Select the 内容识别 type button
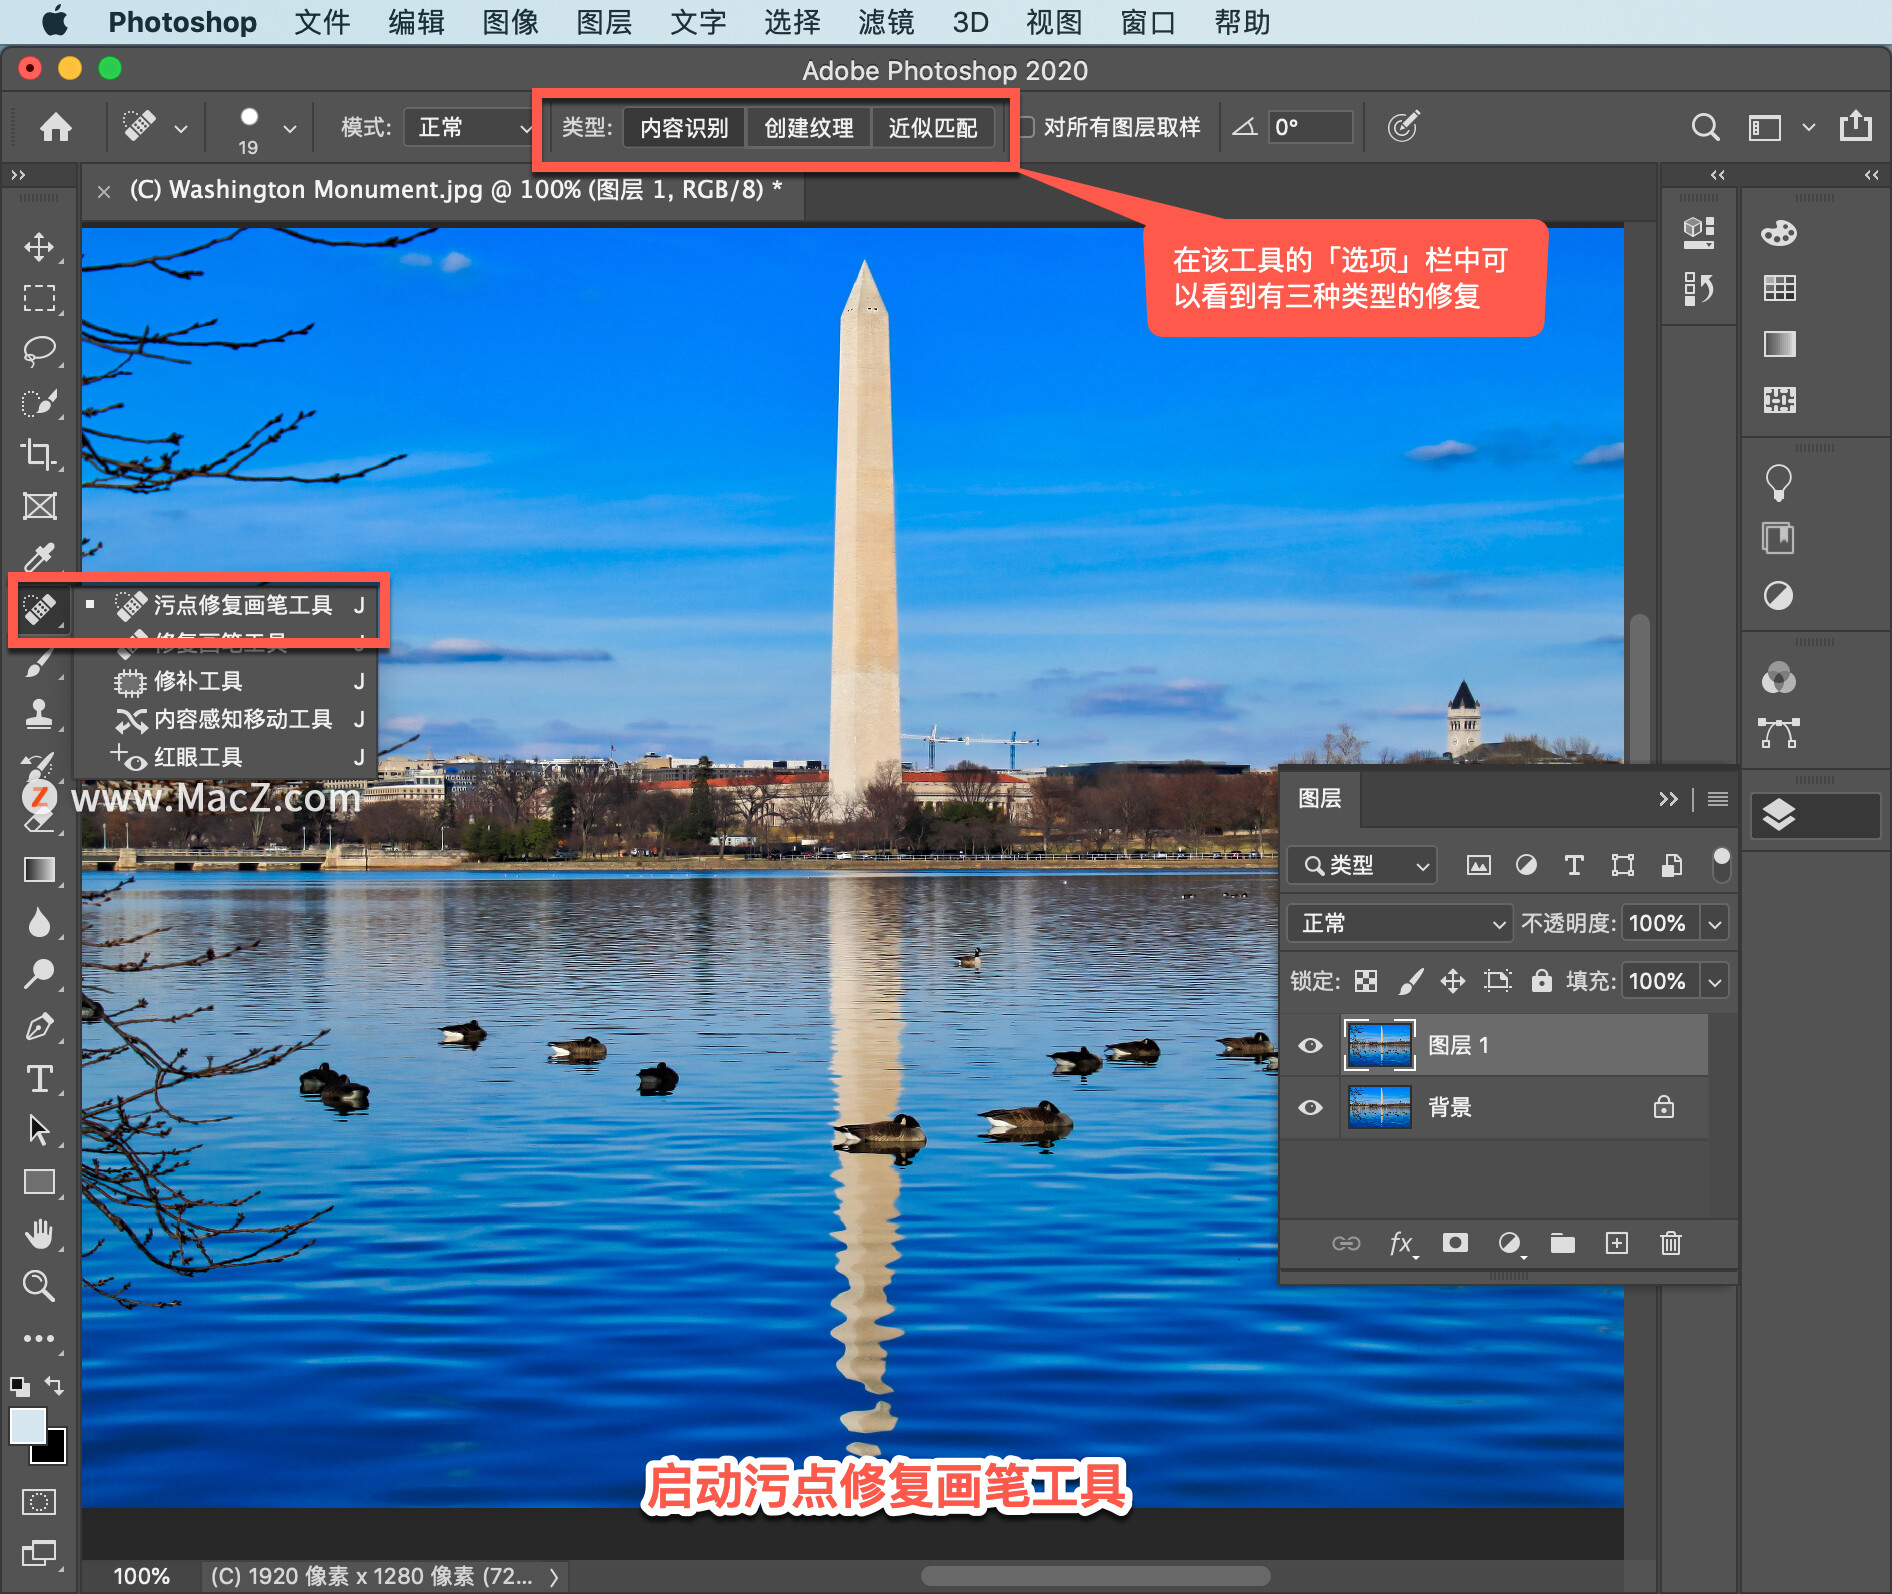The image size is (1892, 1594). coord(684,128)
